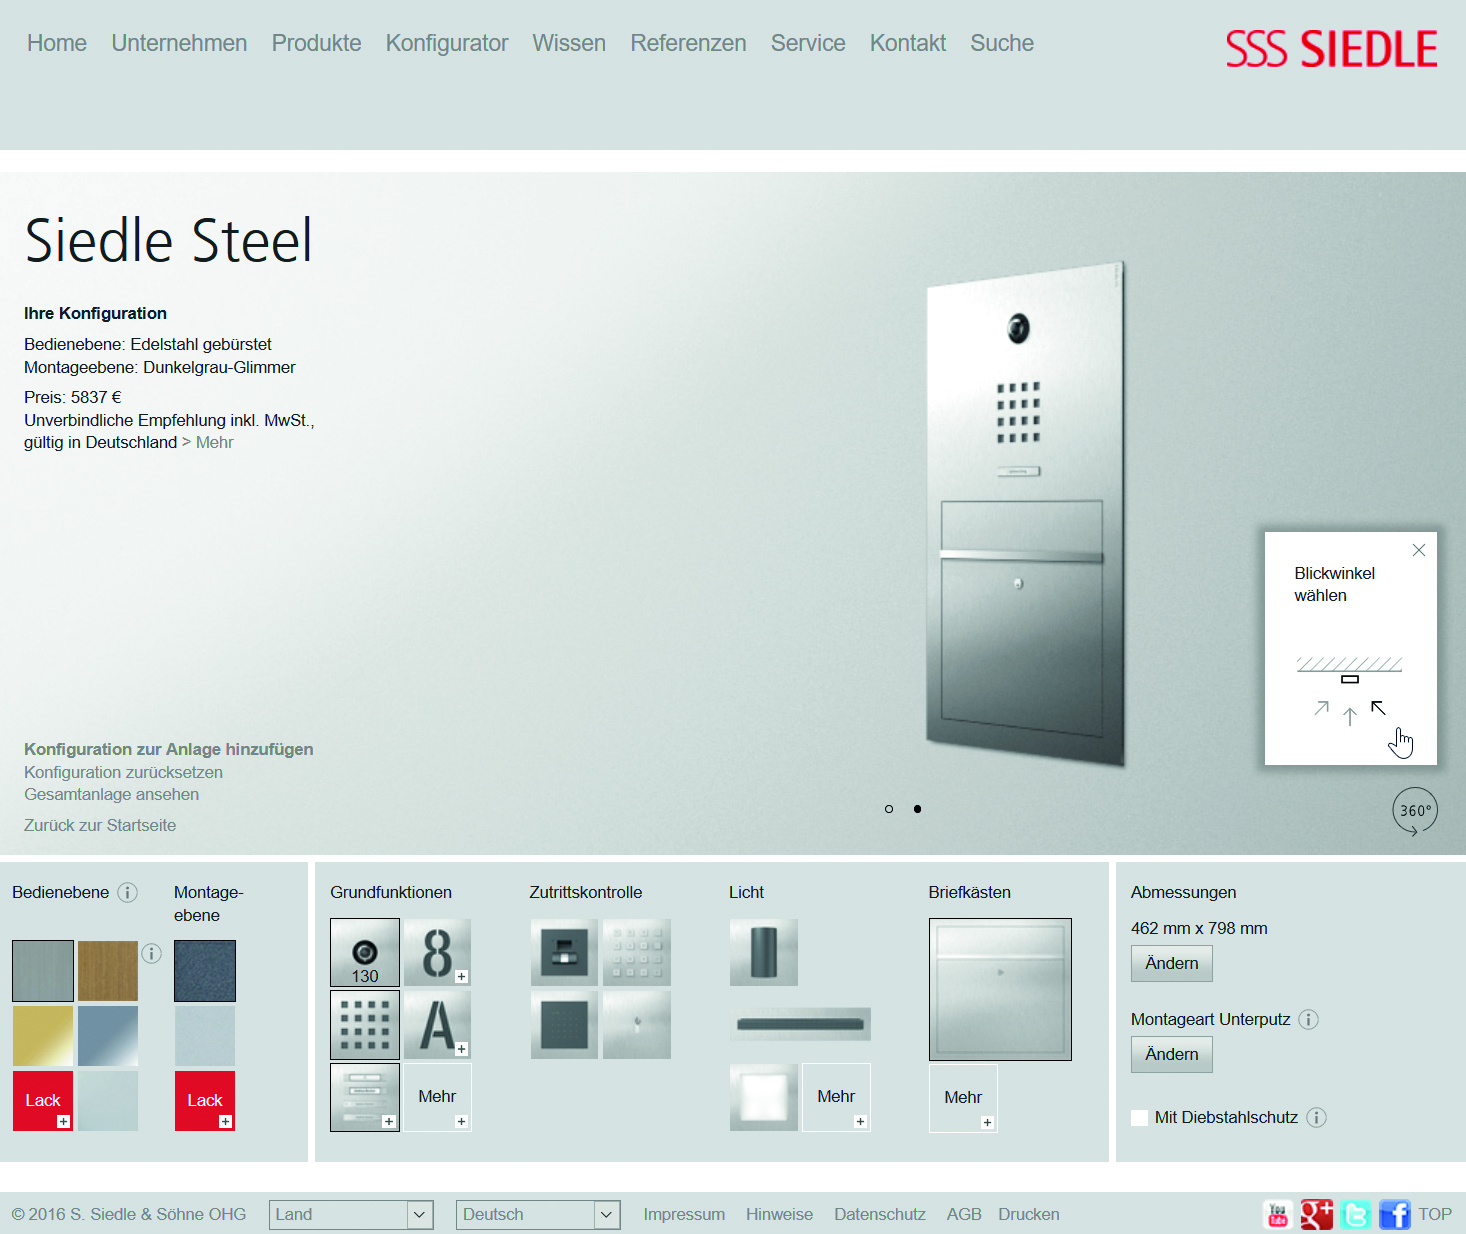Open the Twitter social link

(1355, 1214)
